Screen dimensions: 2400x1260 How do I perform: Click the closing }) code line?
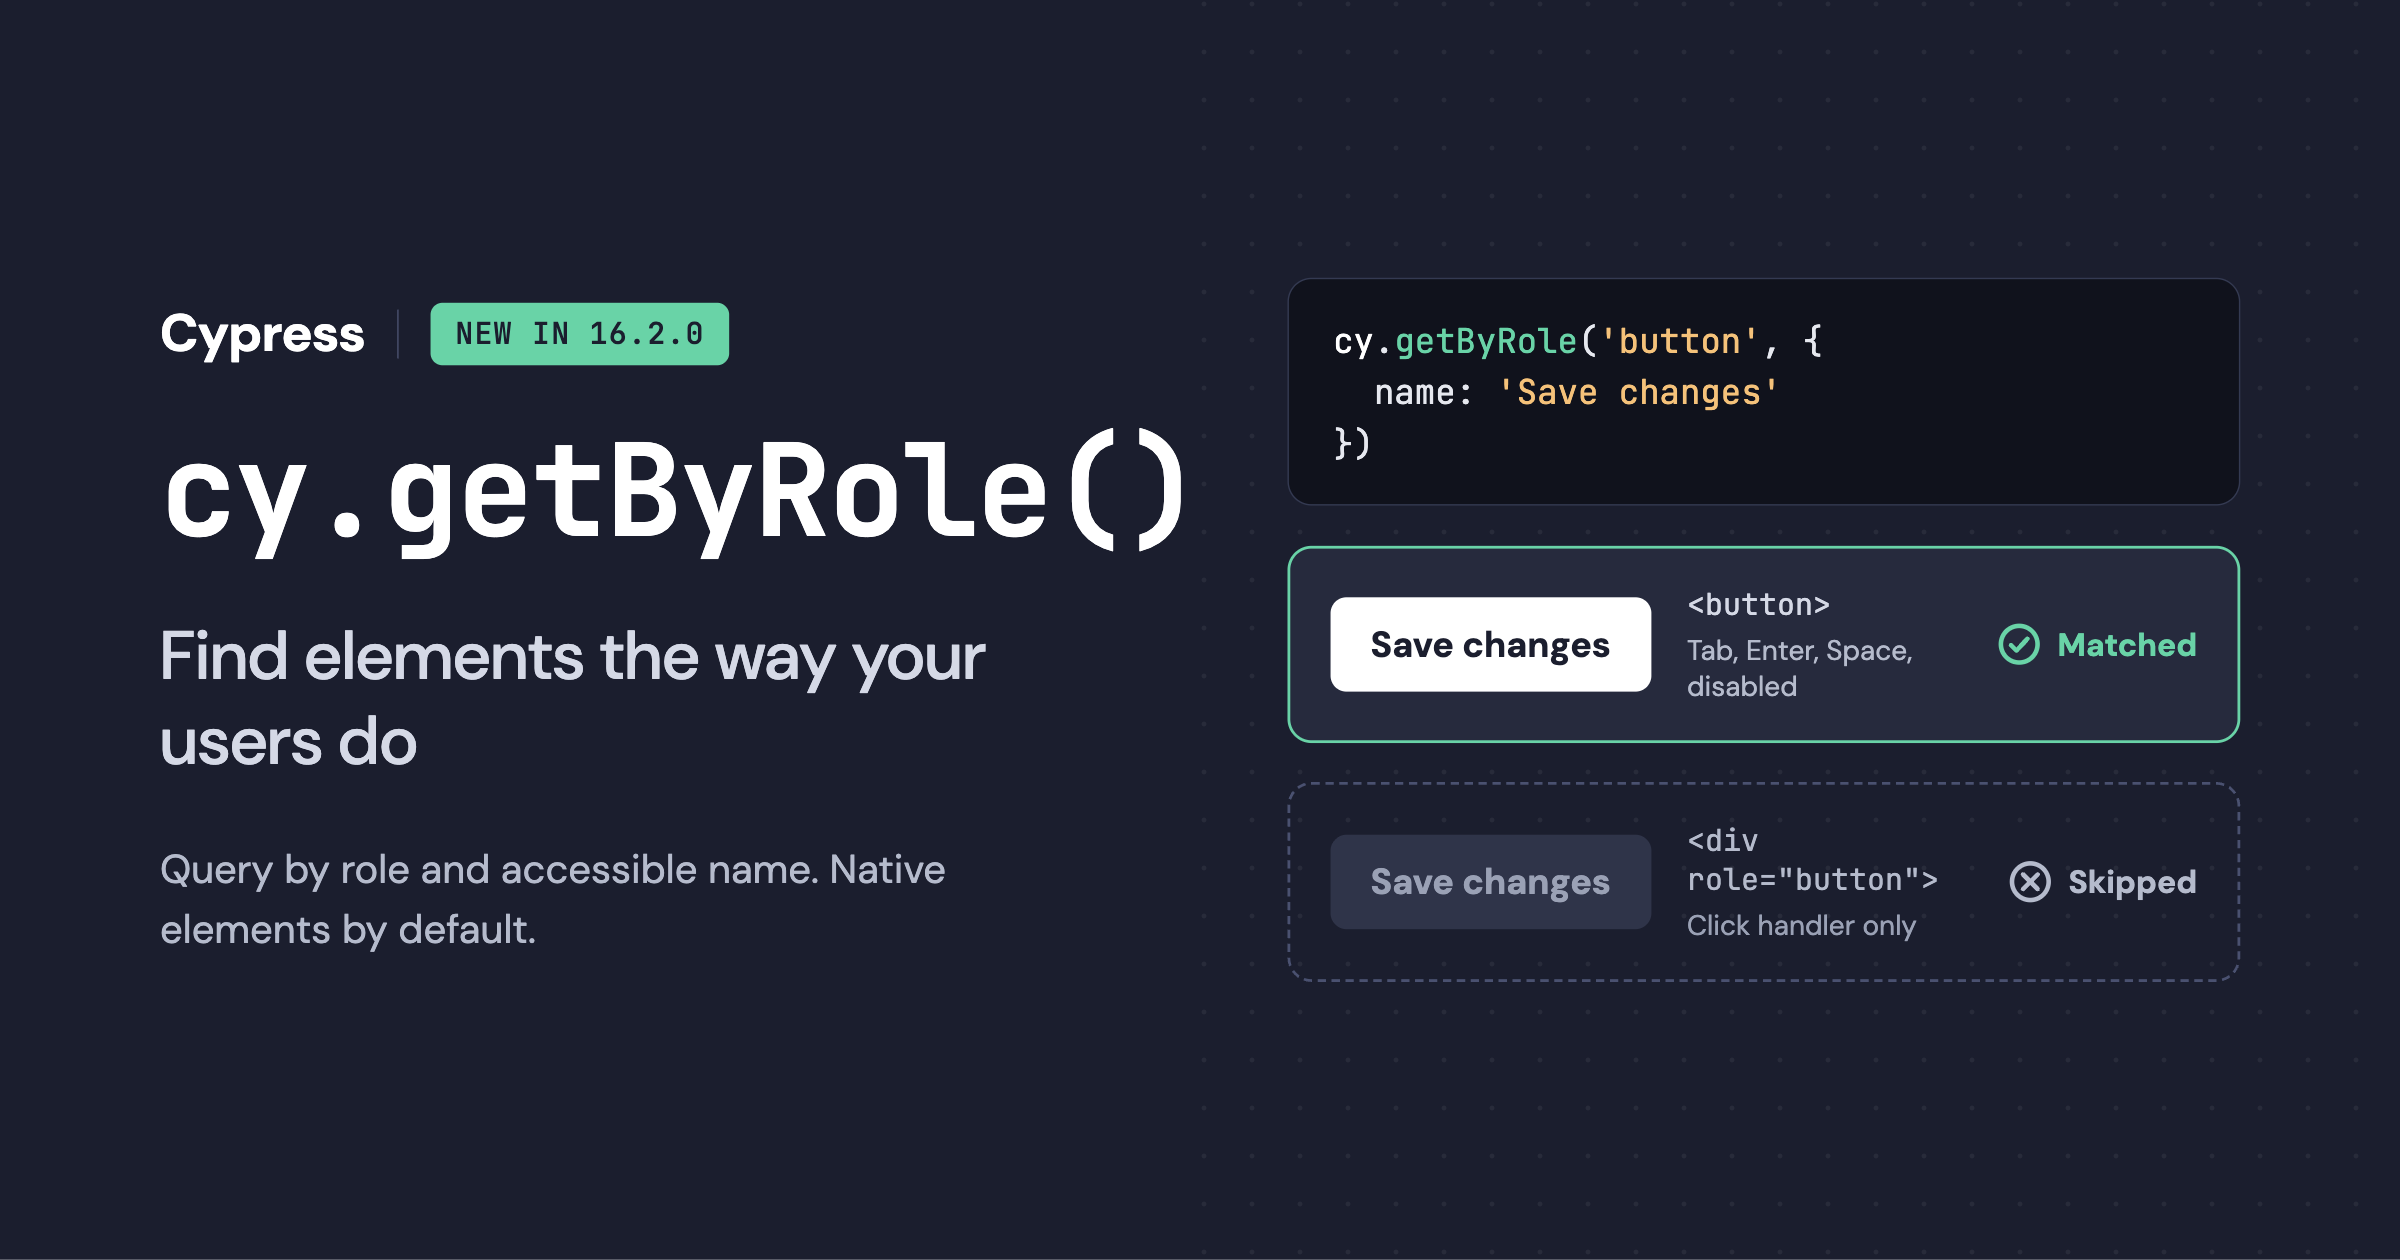pos(1352,443)
